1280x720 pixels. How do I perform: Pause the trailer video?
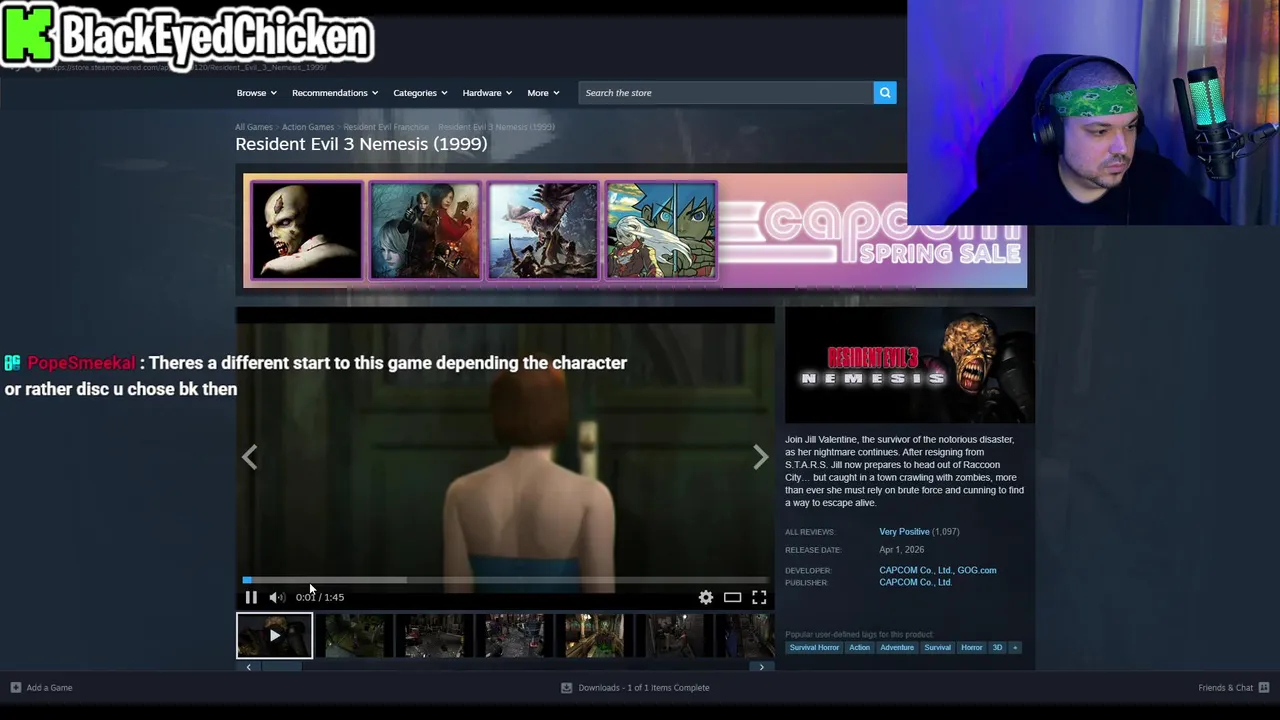click(251, 597)
